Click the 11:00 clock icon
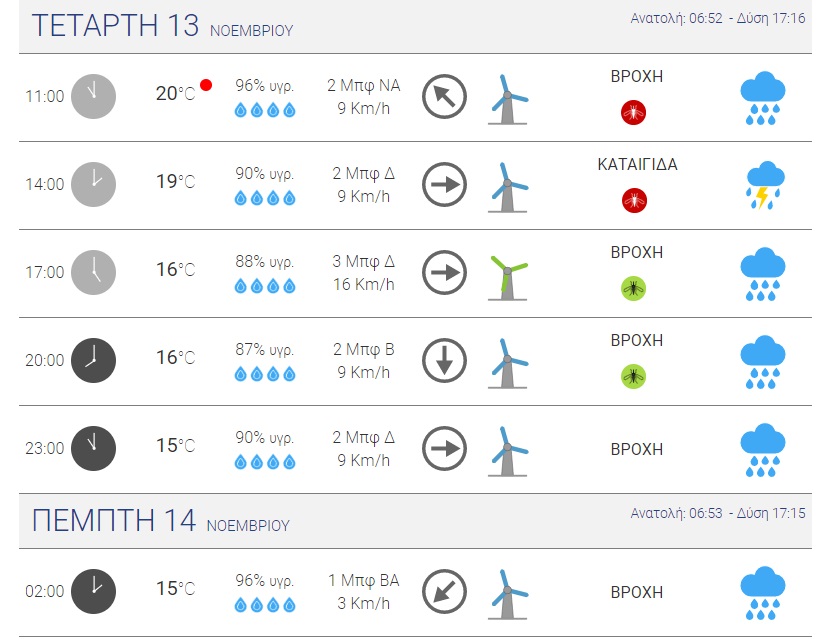 tap(94, 96)
